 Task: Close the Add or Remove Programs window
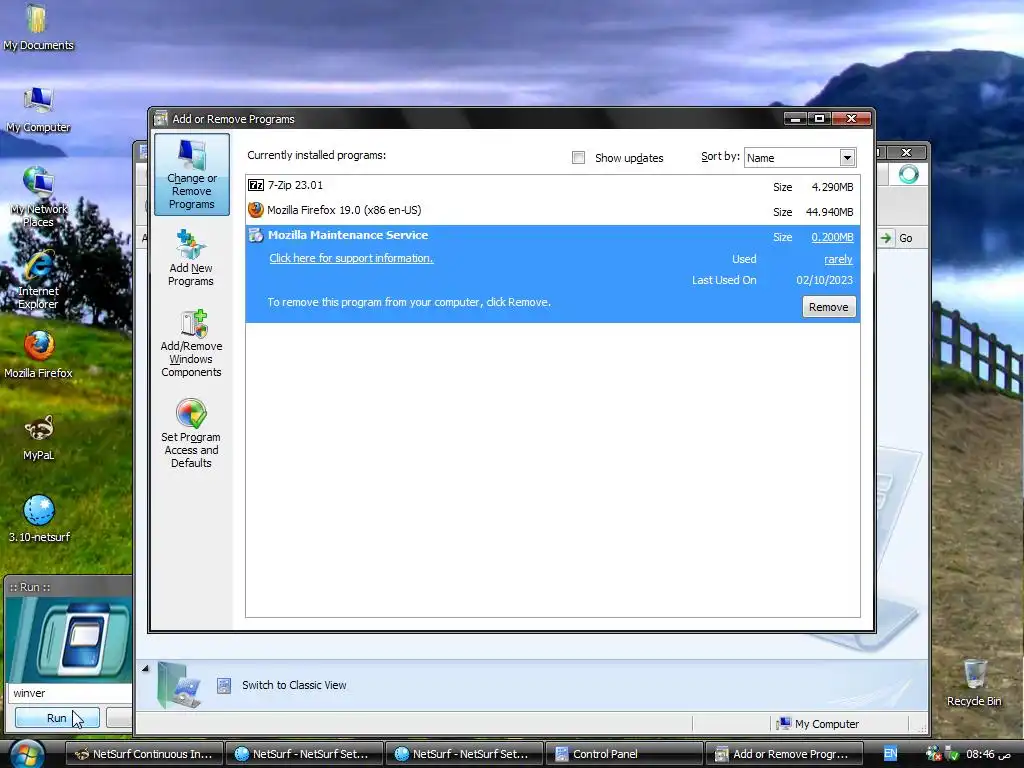pyautogui.click(x=851, y=118)
